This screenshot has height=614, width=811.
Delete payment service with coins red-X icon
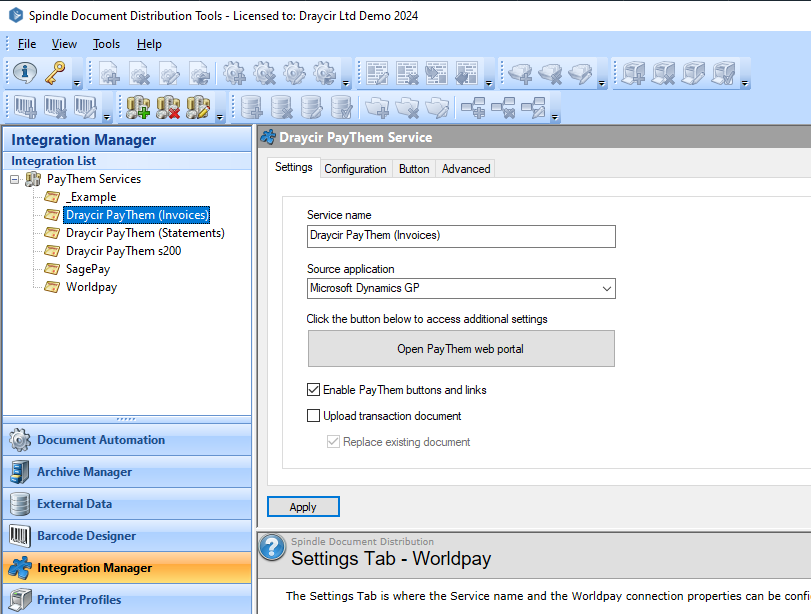(x=168, y=108)
